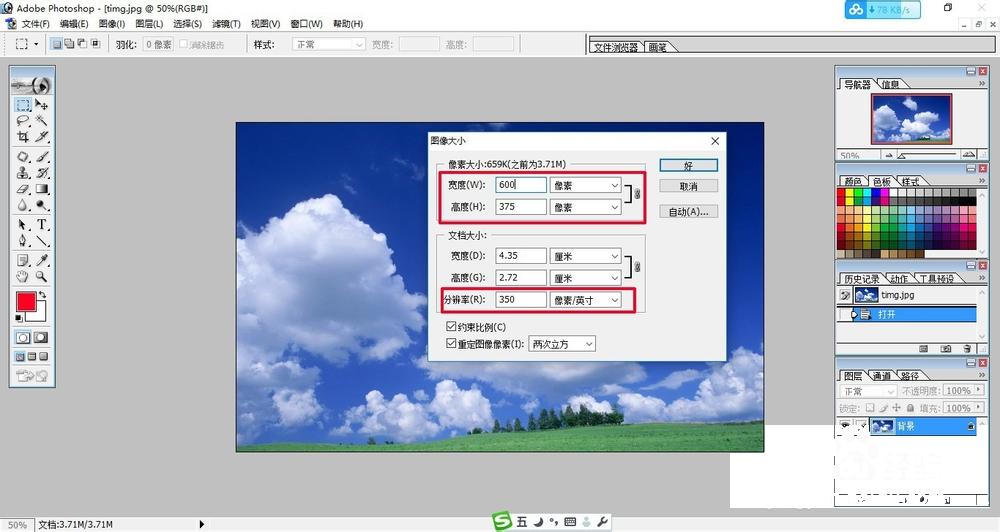The image size is (1000, 532).
Task: Select the Zoom tool
Action: pyautogui.click(x=41, y=276)
